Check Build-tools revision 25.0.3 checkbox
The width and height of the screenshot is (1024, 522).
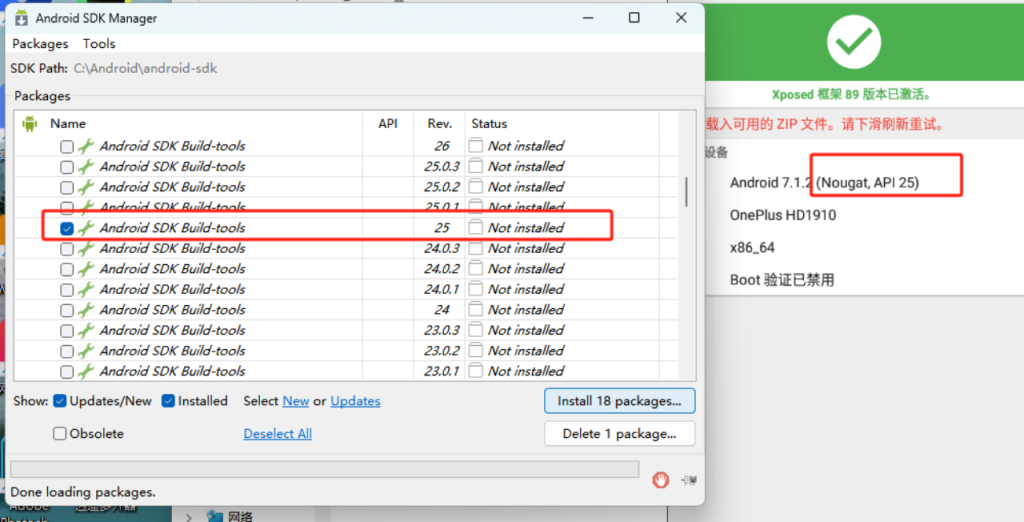(67, 167)
